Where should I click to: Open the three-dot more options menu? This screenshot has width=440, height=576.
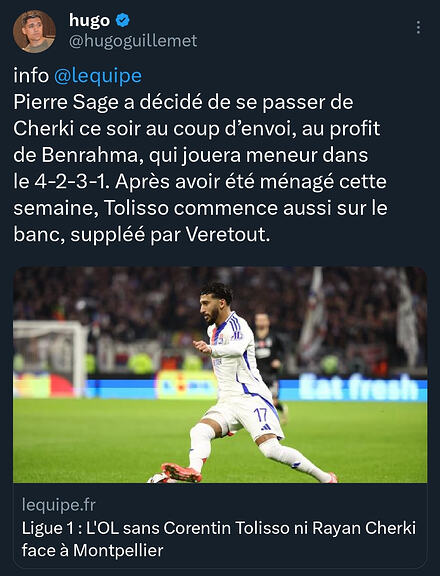tap(418, 28)
